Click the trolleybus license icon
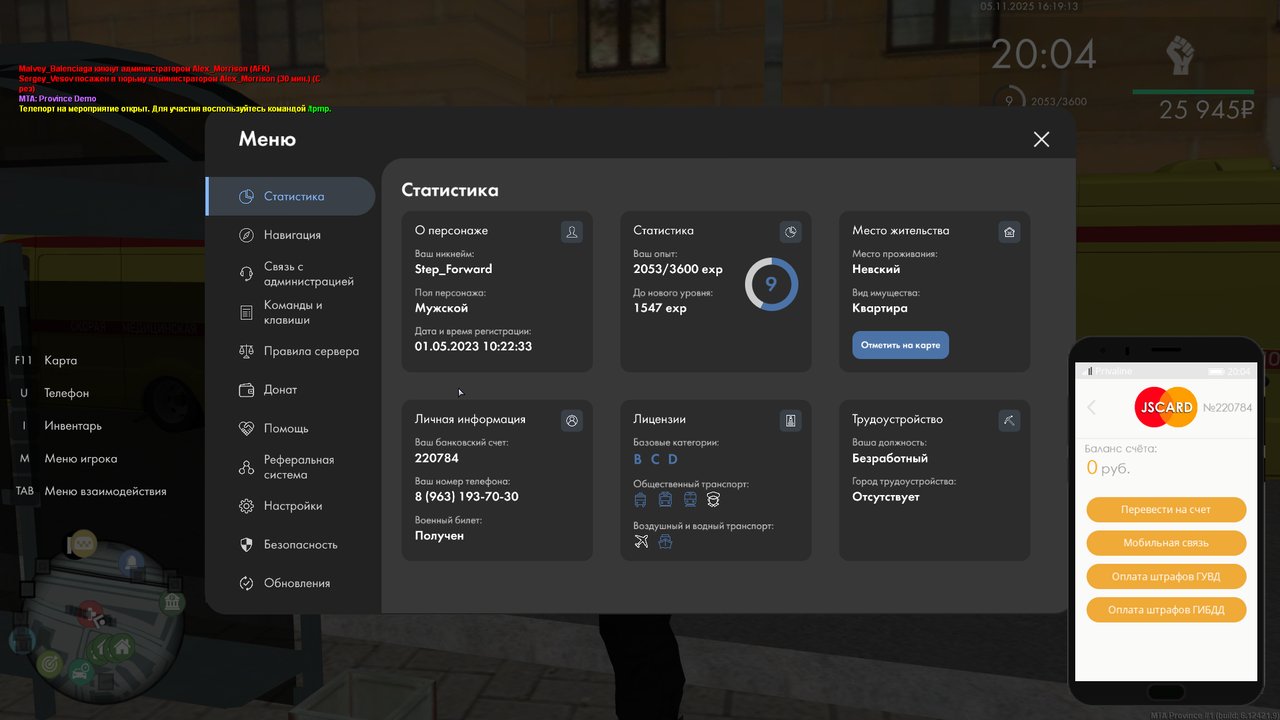 641,500
